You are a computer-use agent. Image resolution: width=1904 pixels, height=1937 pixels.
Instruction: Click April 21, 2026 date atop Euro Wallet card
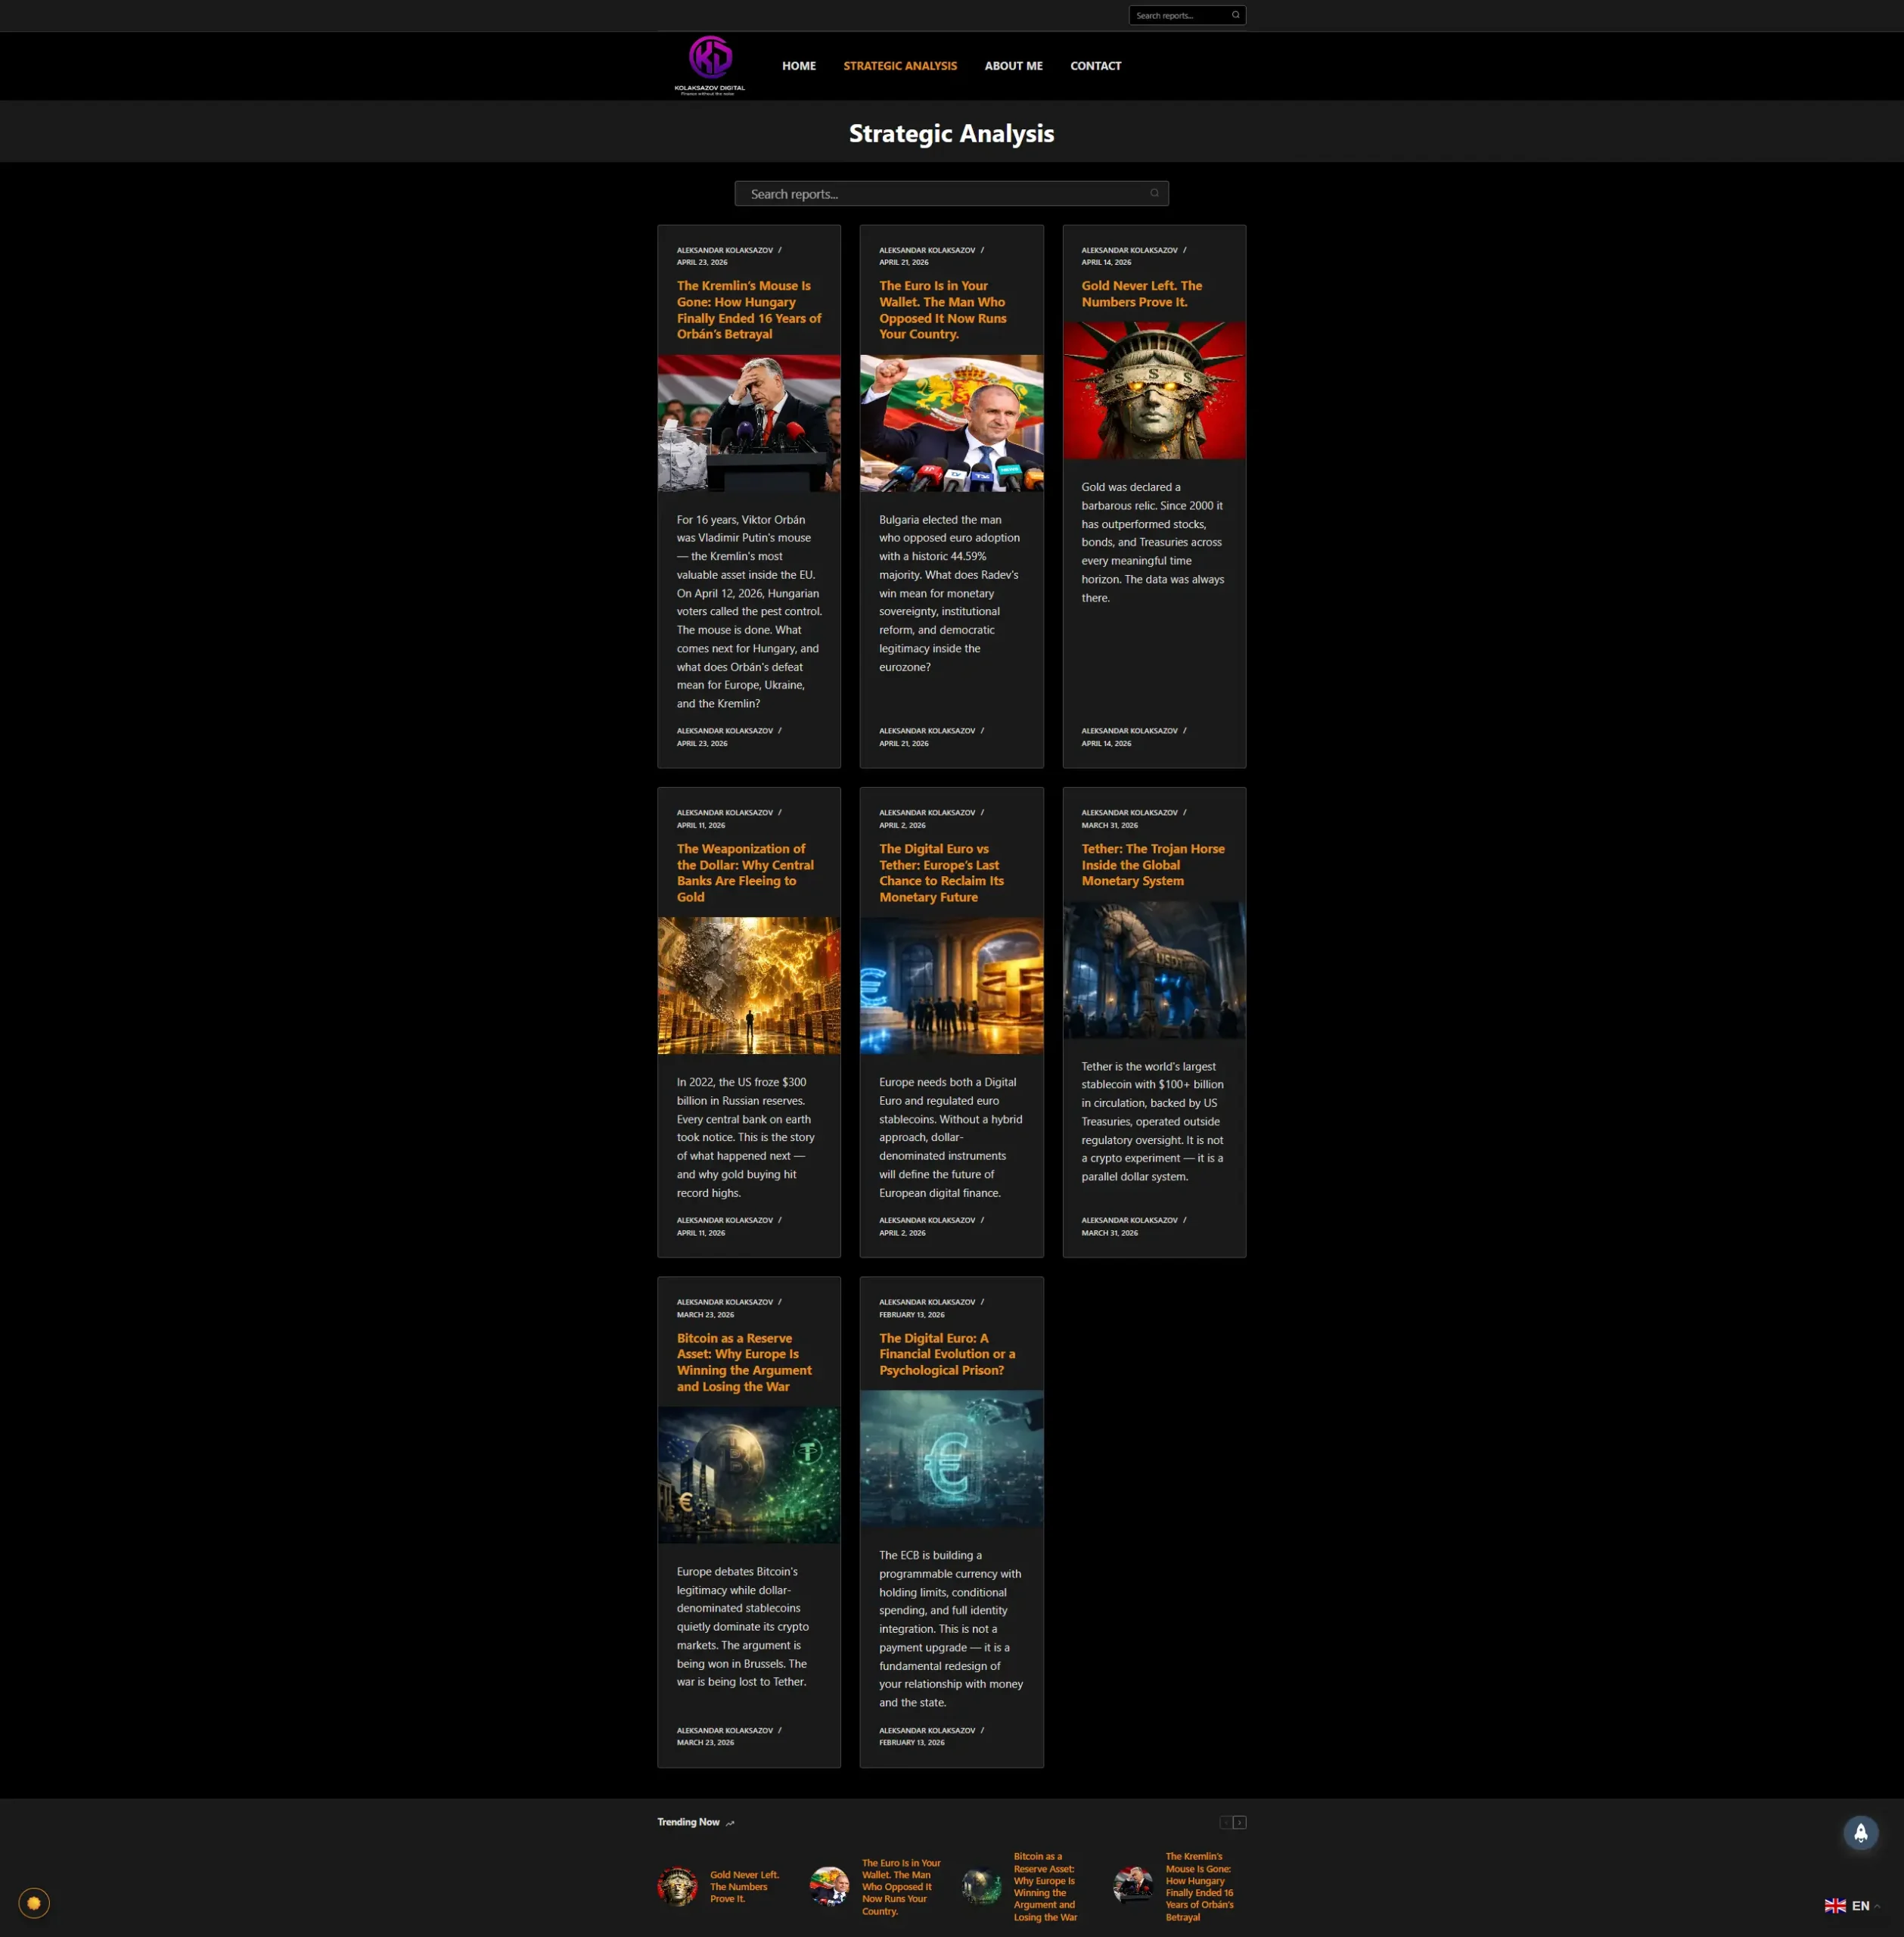coord(903,262)
